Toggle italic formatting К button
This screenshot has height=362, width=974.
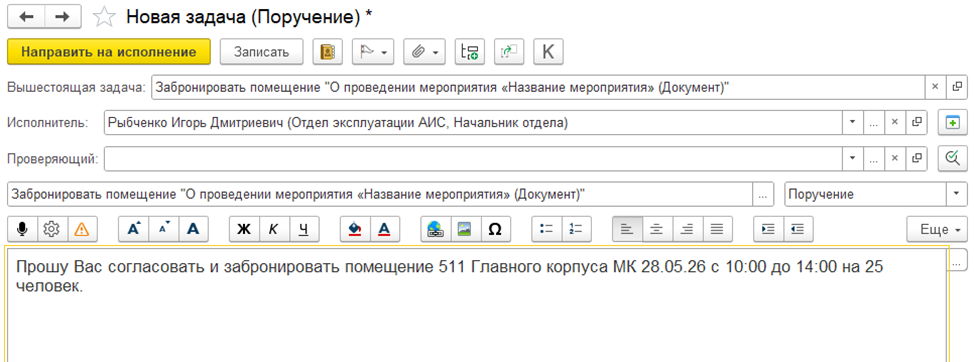[x=273, y=229]
